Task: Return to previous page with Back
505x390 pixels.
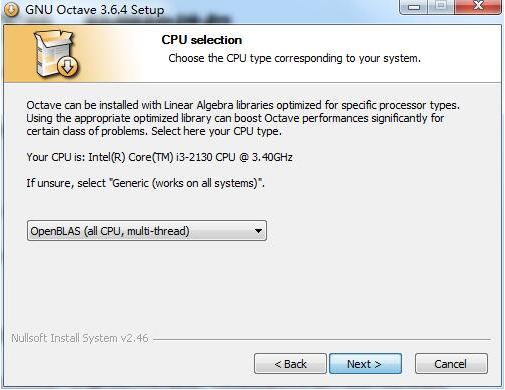Action: point(290,364)
